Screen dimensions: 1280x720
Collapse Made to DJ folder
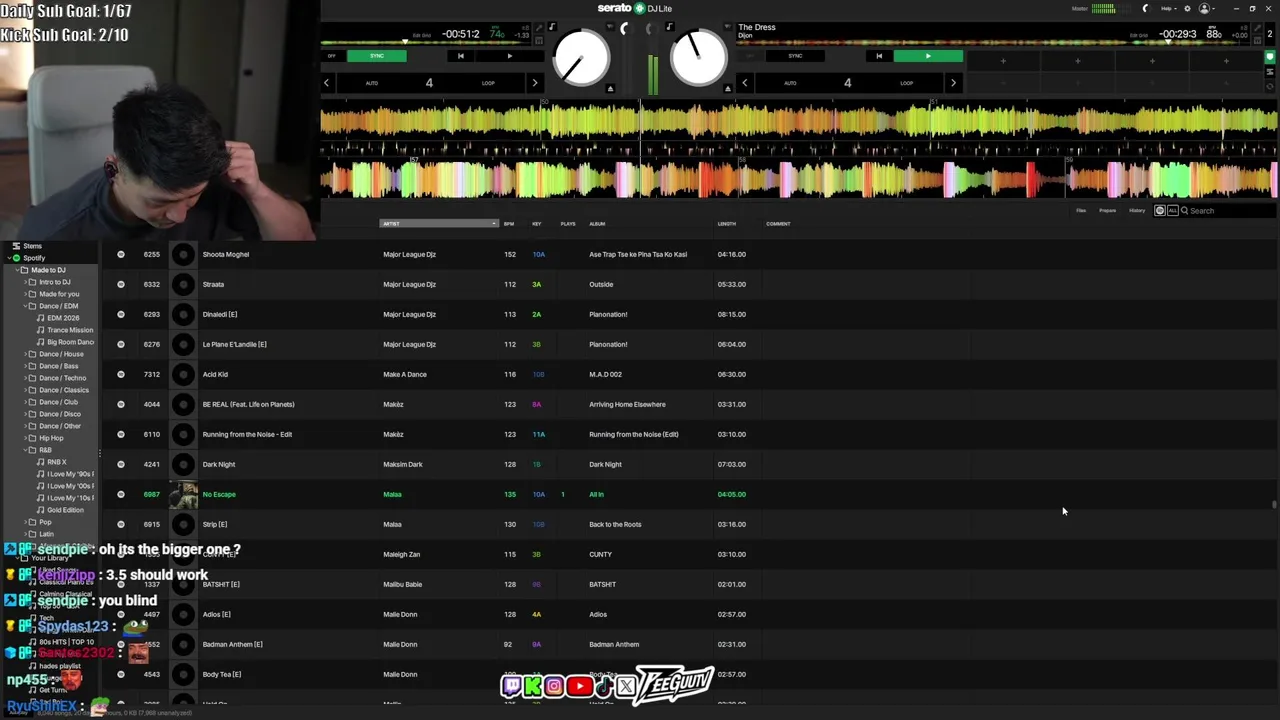point(15,270)
